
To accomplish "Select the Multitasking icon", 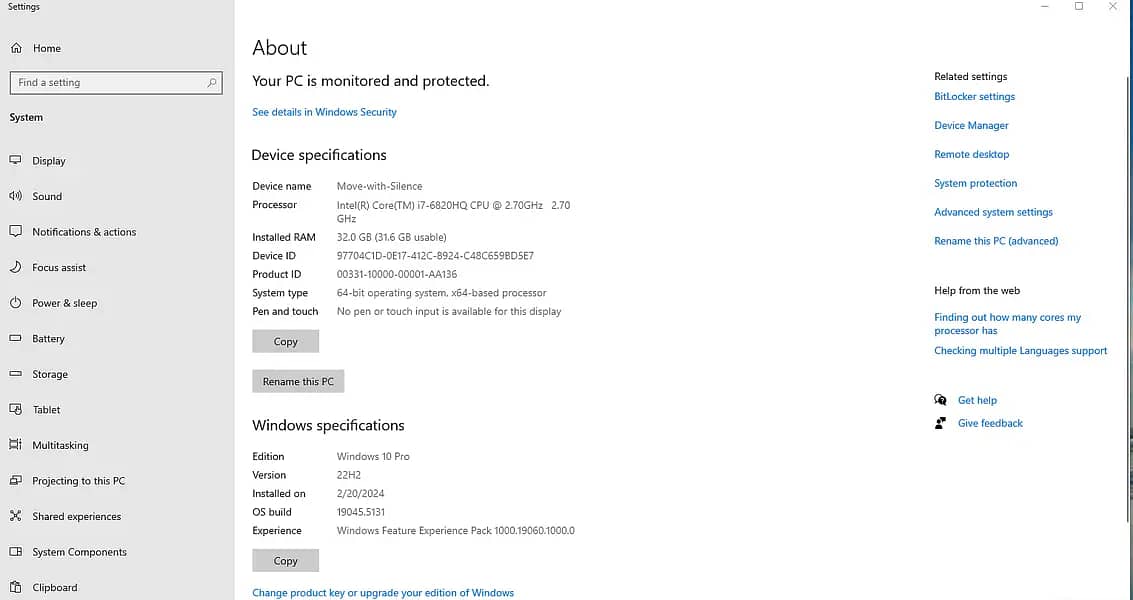I will coord(15,445).
